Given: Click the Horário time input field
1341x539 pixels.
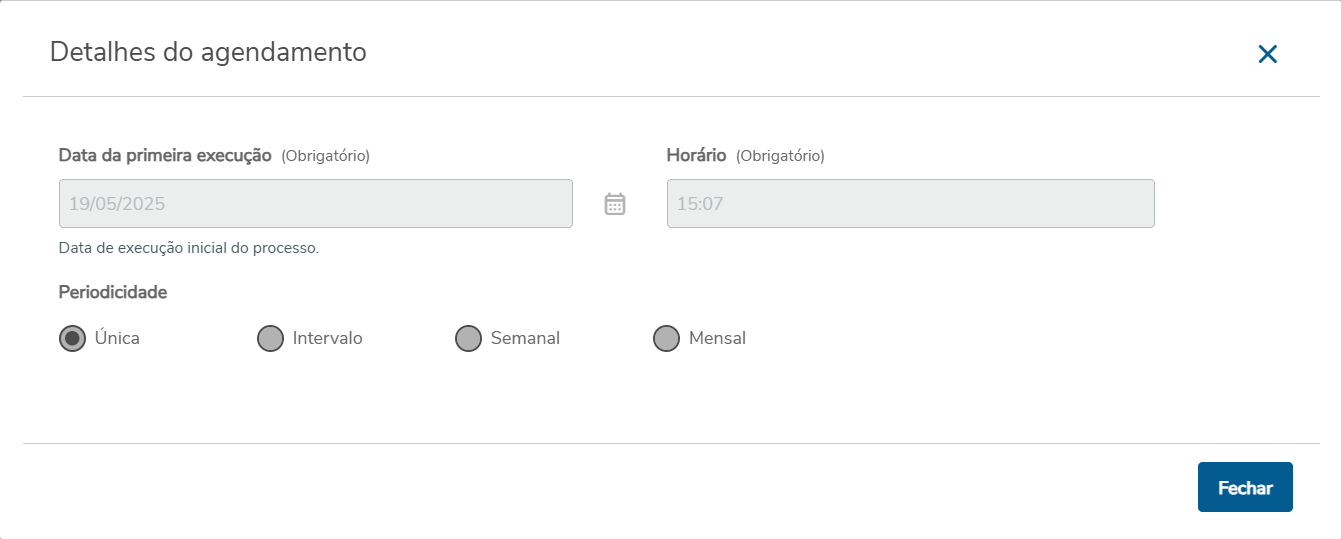Looking at the screenshot, I should point(910,204).
